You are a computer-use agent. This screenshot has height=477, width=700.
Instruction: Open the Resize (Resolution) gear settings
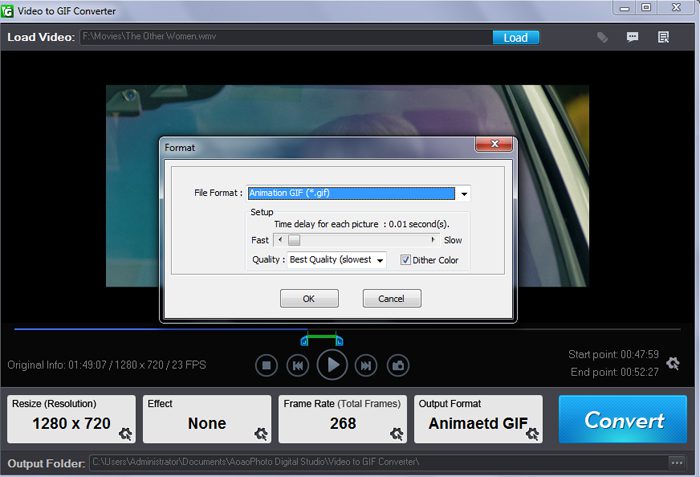125,434
